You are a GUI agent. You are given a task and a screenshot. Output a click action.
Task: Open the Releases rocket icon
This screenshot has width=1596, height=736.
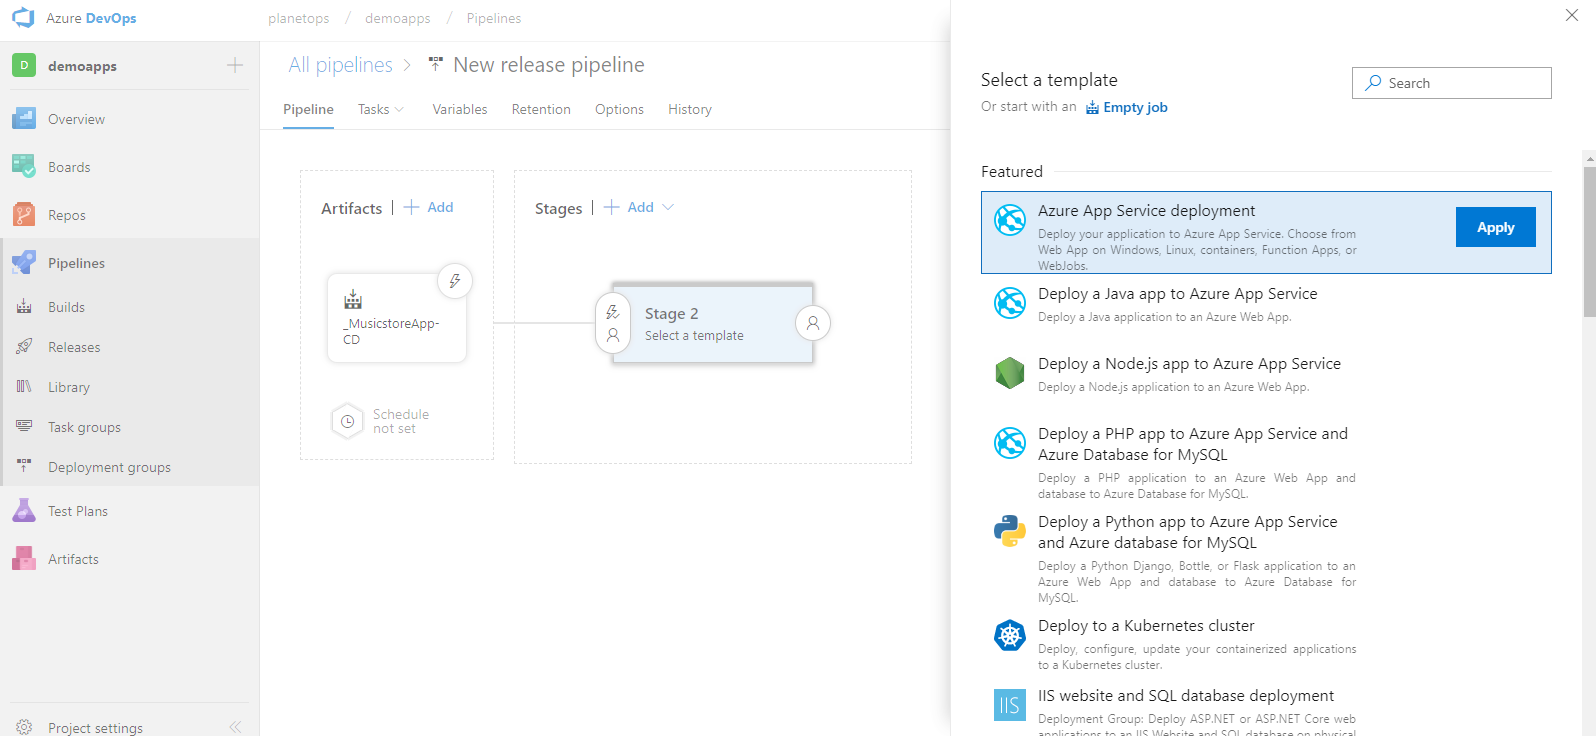[24, 347]
